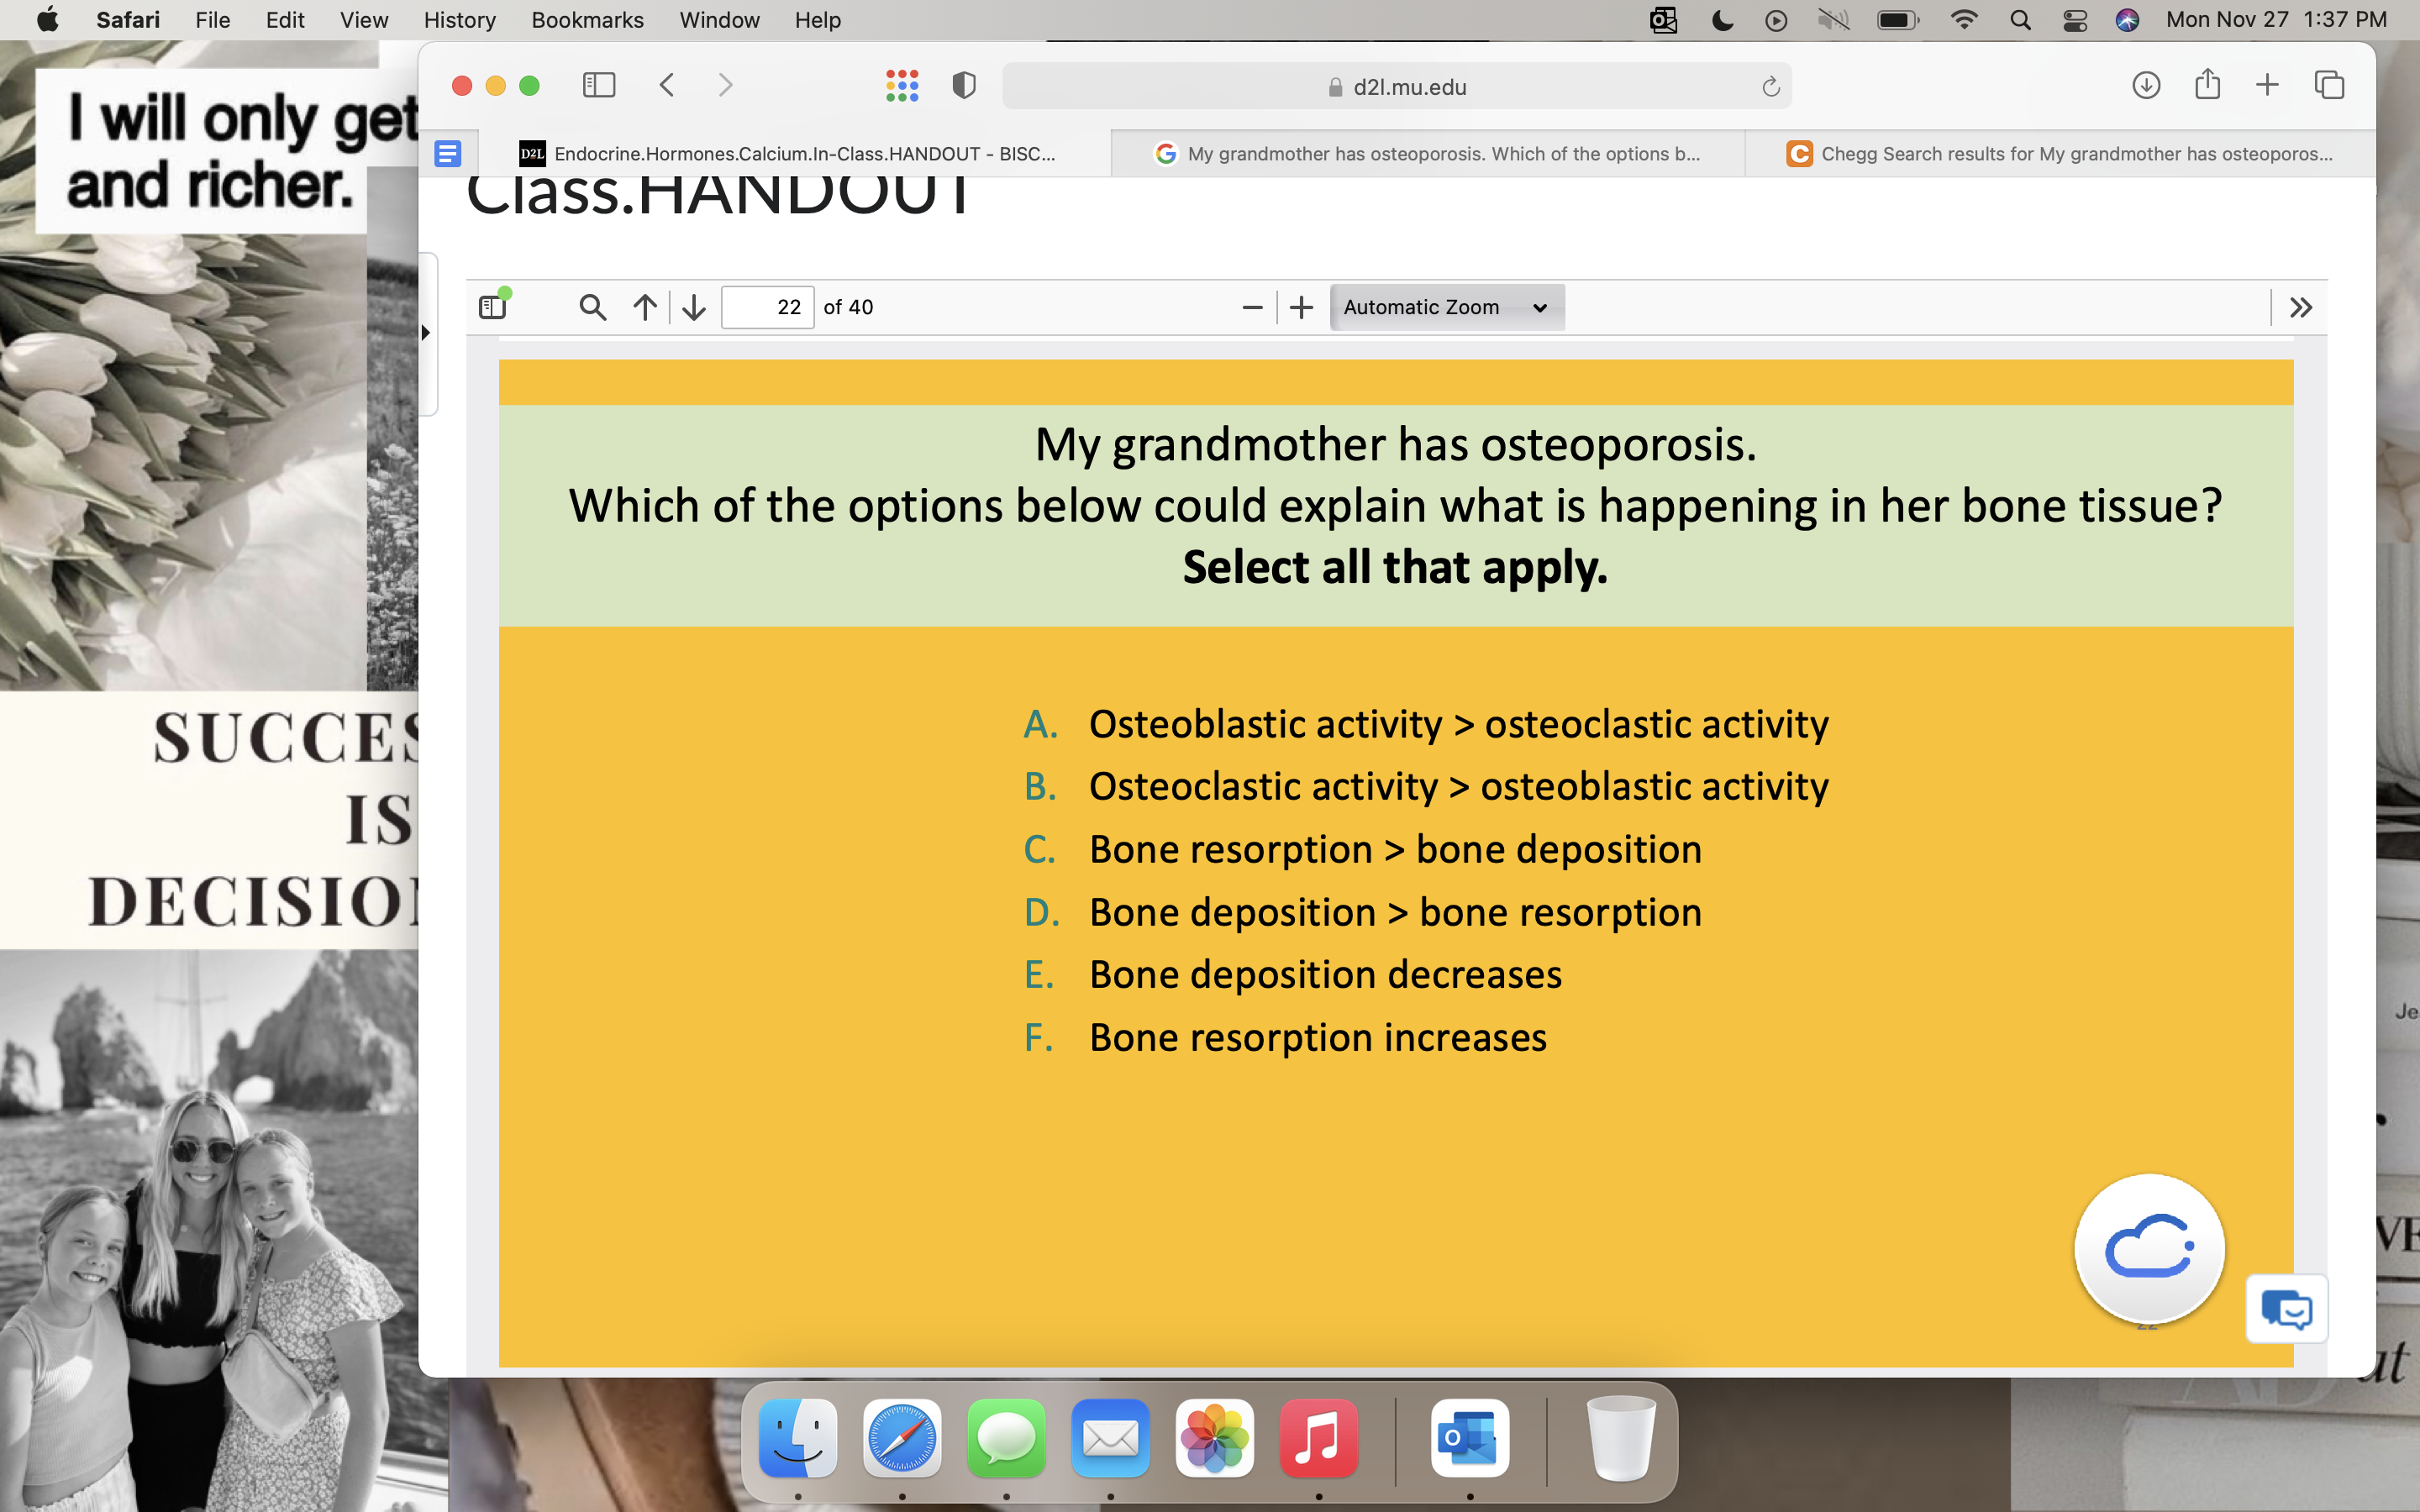Expand collapsed side panel arrow handle
This screenshot has width=2420, height=1512.
tap(426, 332)
